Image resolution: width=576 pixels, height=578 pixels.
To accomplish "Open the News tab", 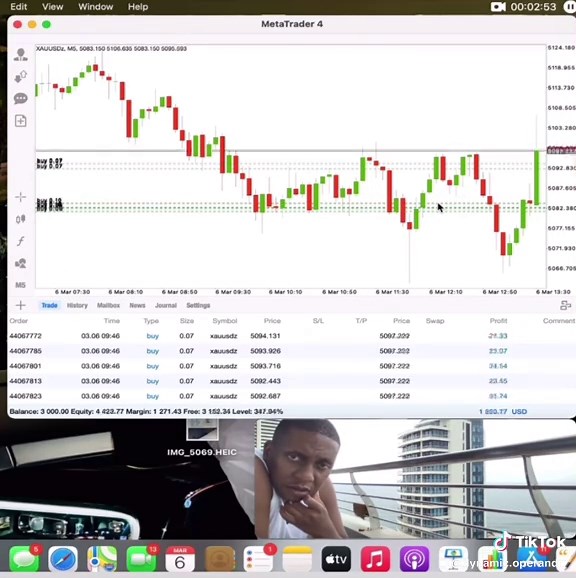I will [x=137, y=305].
